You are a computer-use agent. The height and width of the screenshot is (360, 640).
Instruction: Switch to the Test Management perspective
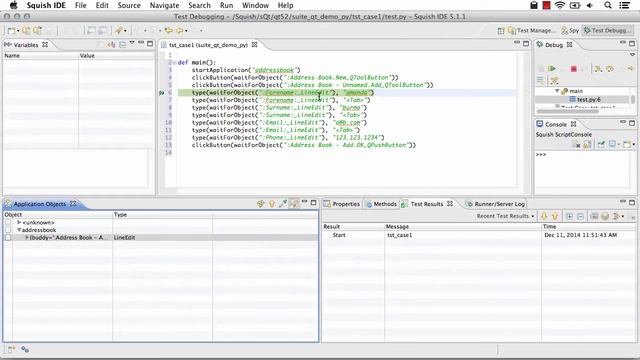pos(532,31)
